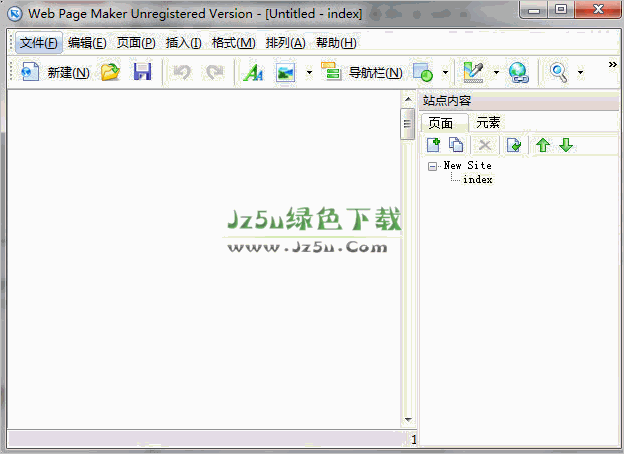Select the index page in the tree
Screen dimensions: 624x454
tap(478, 180)
